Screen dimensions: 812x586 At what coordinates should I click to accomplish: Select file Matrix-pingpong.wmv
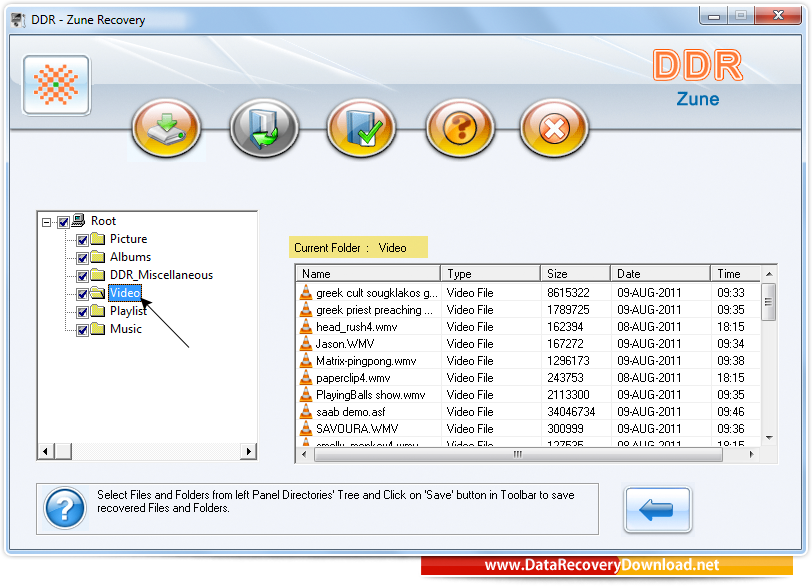pyautogui.click(x=366, y=361)
